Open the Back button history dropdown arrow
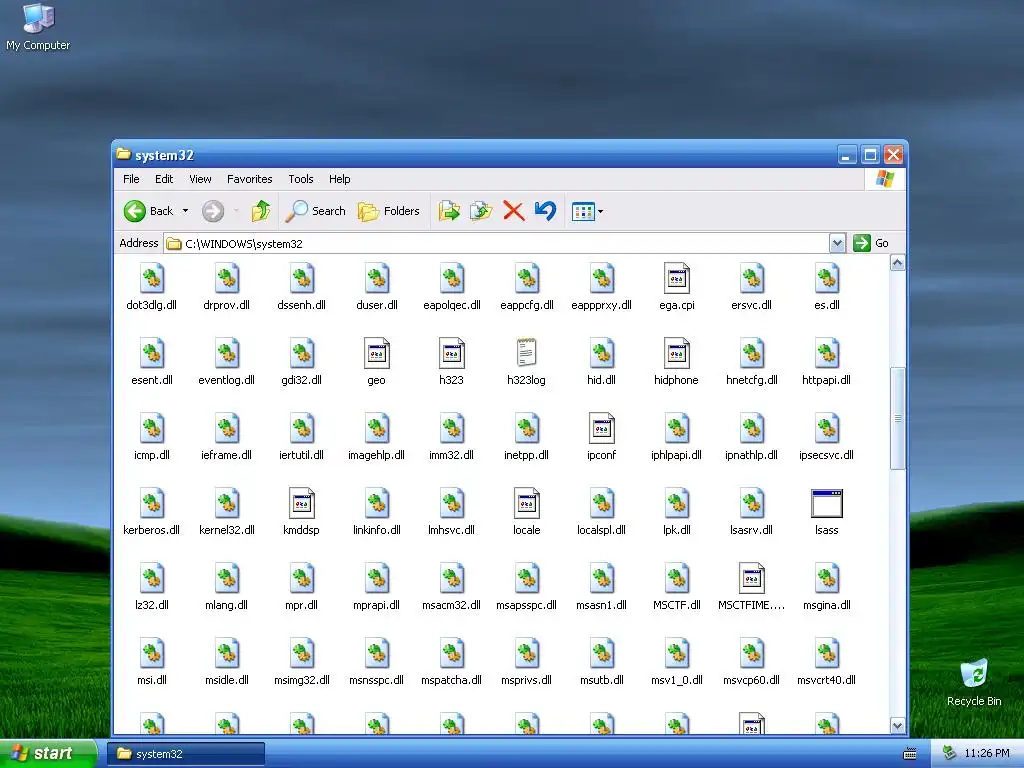Image resolution: width=1024 pixels, height=768 pixels. point(185,211)
